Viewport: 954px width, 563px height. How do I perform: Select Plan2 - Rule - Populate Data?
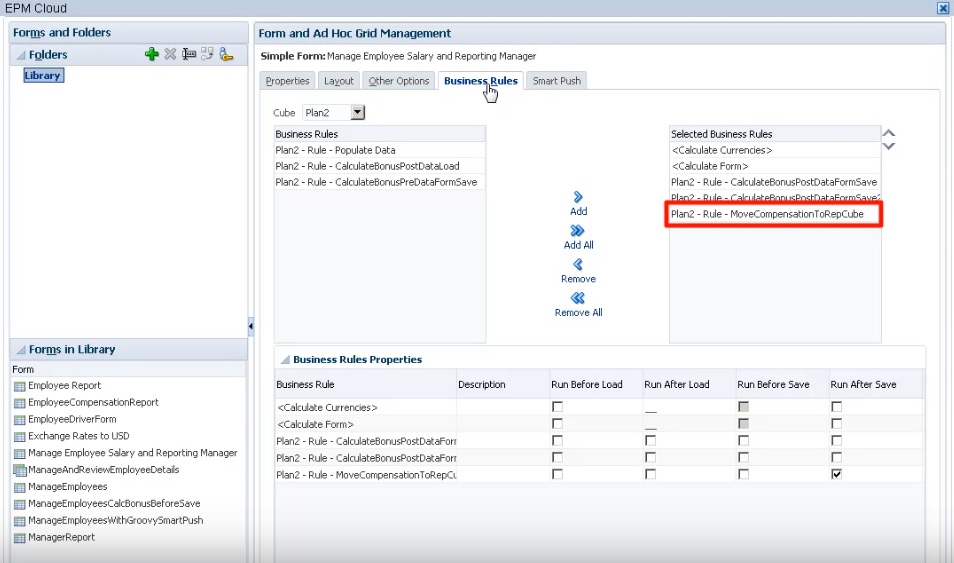click(380, 150)
